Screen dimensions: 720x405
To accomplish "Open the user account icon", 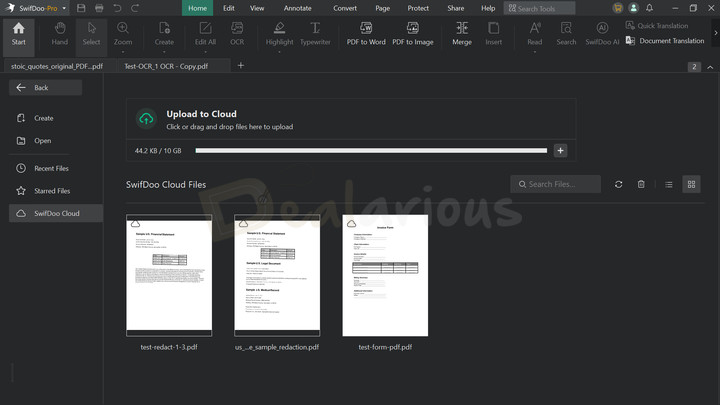I will [x=633, y=8].
